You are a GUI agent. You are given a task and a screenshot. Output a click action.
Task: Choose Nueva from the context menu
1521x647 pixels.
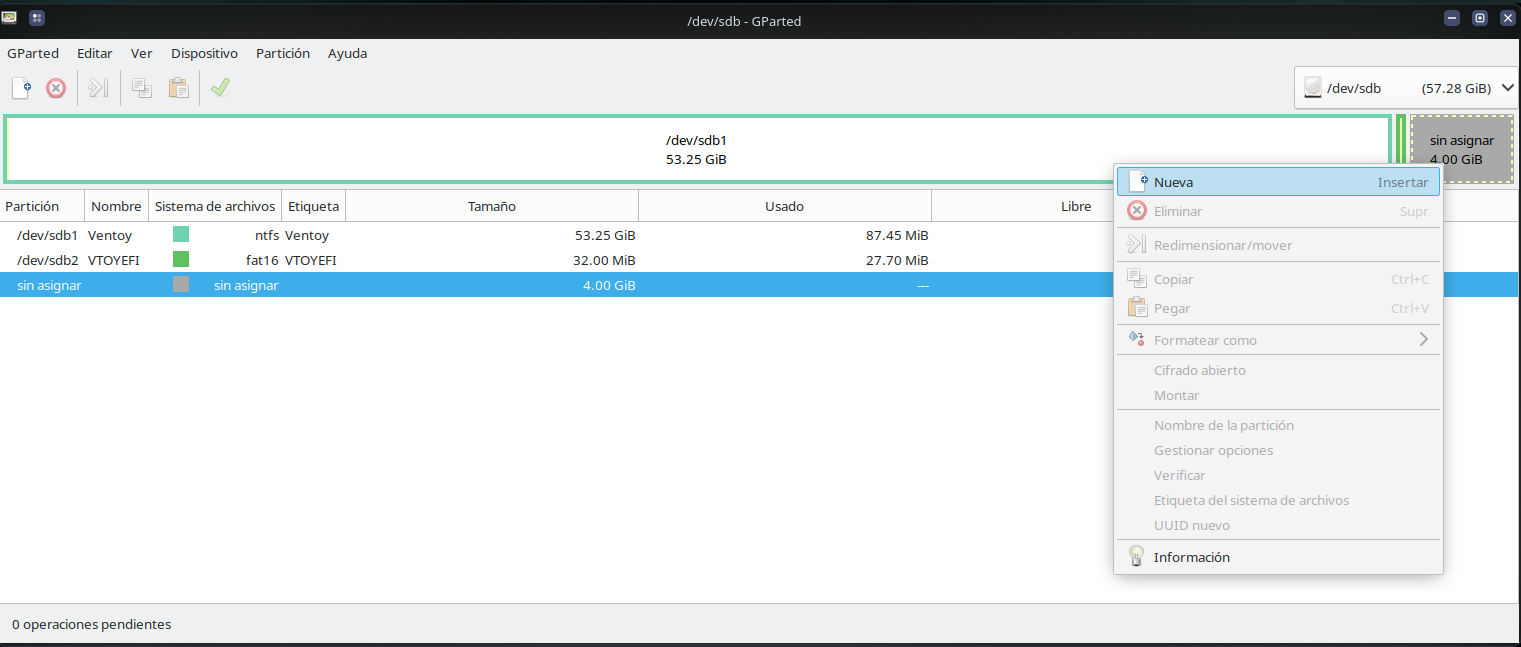click(1278, 182)
